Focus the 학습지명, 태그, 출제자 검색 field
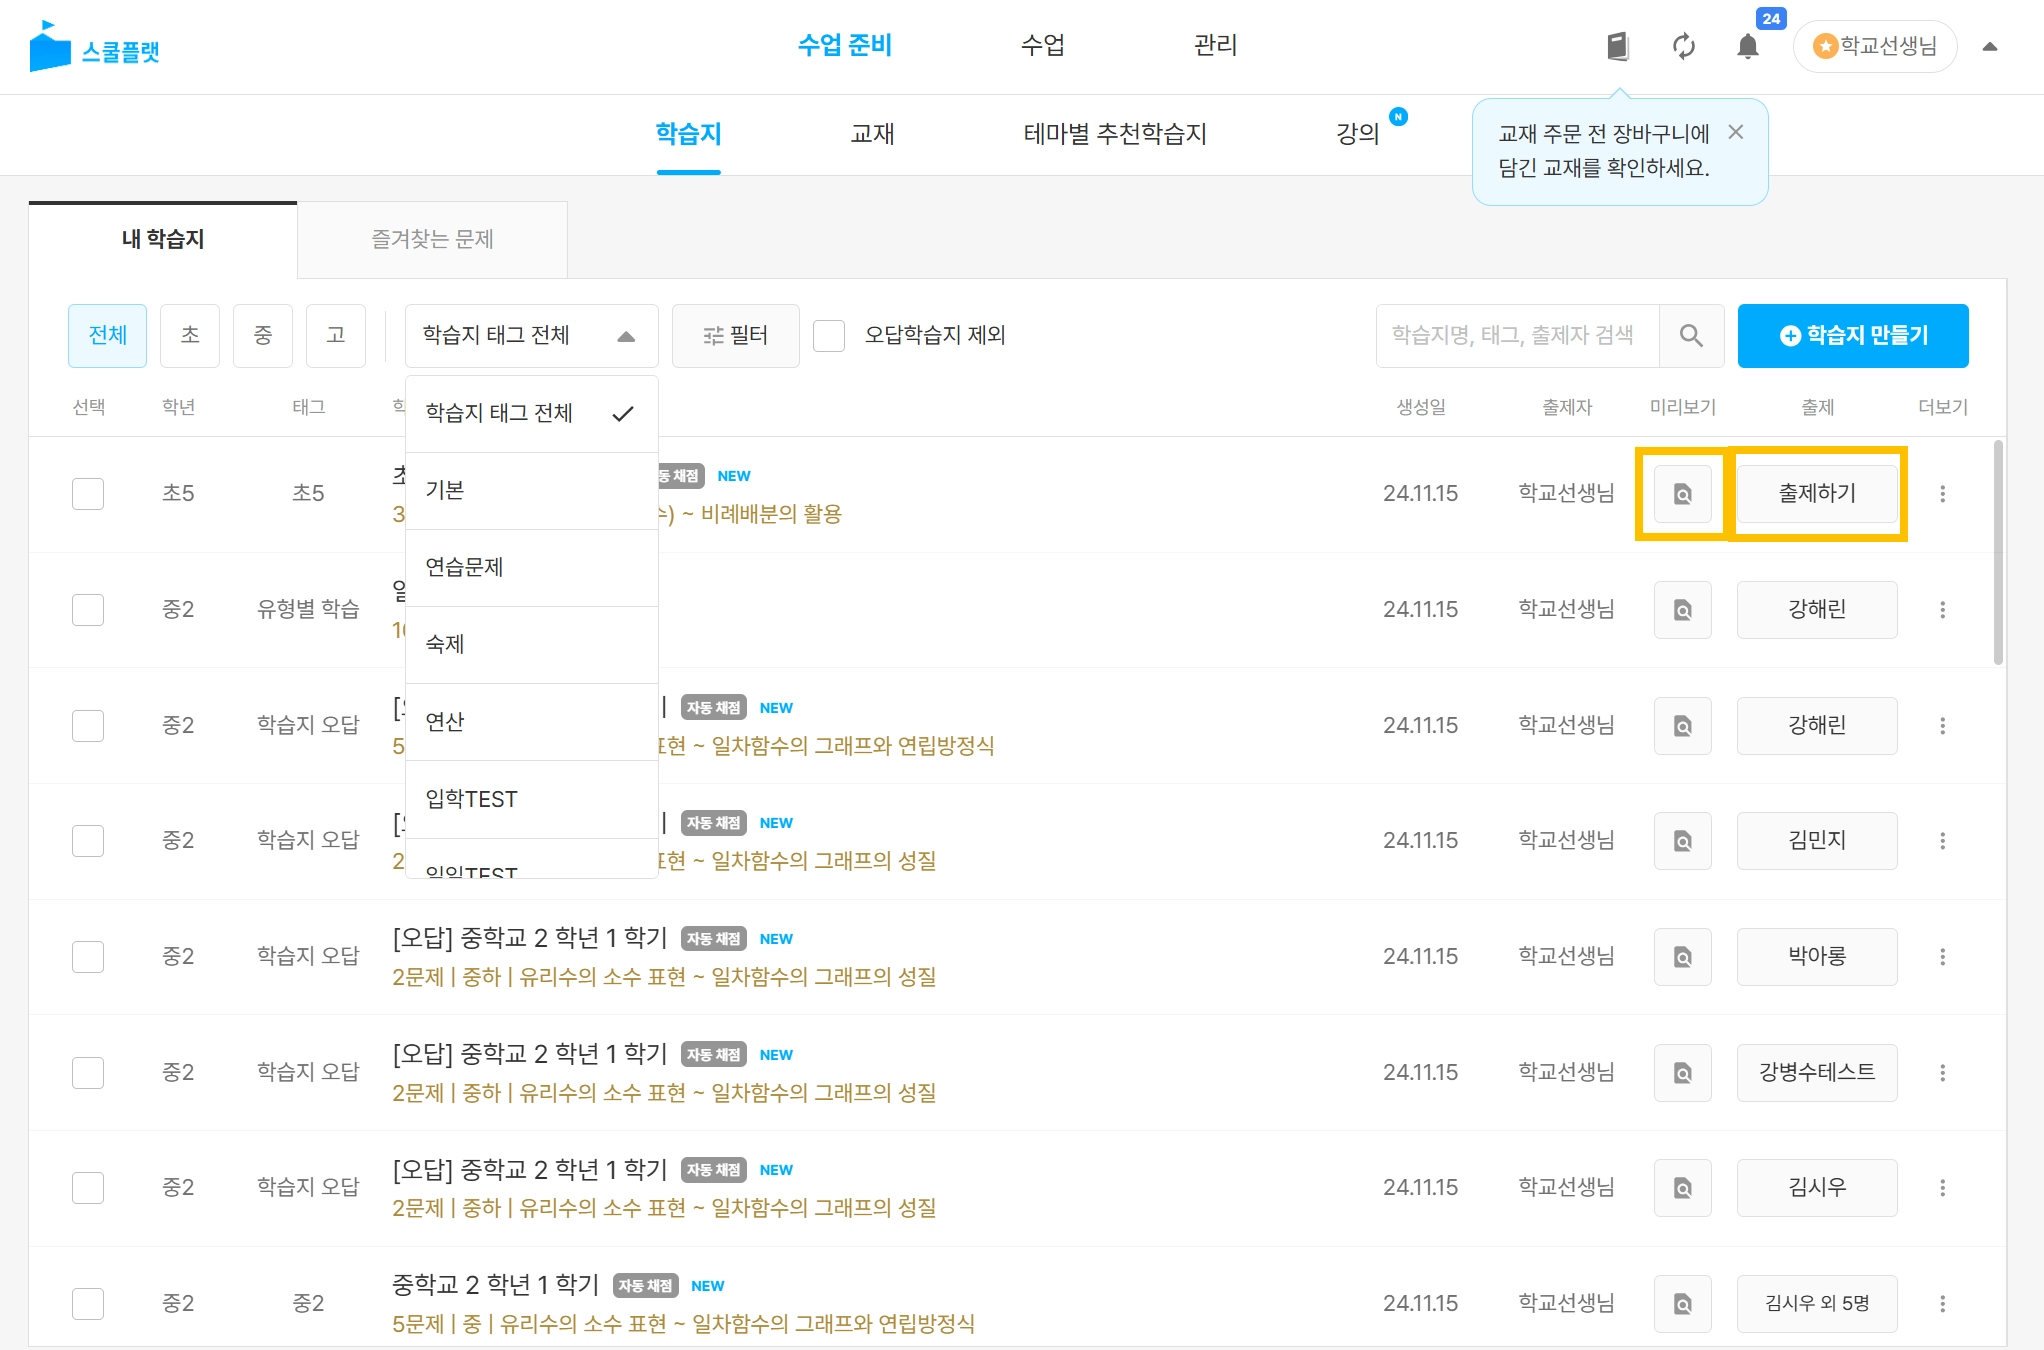The height and width of the screenshot is (1350, 2044). (1516, 336)
